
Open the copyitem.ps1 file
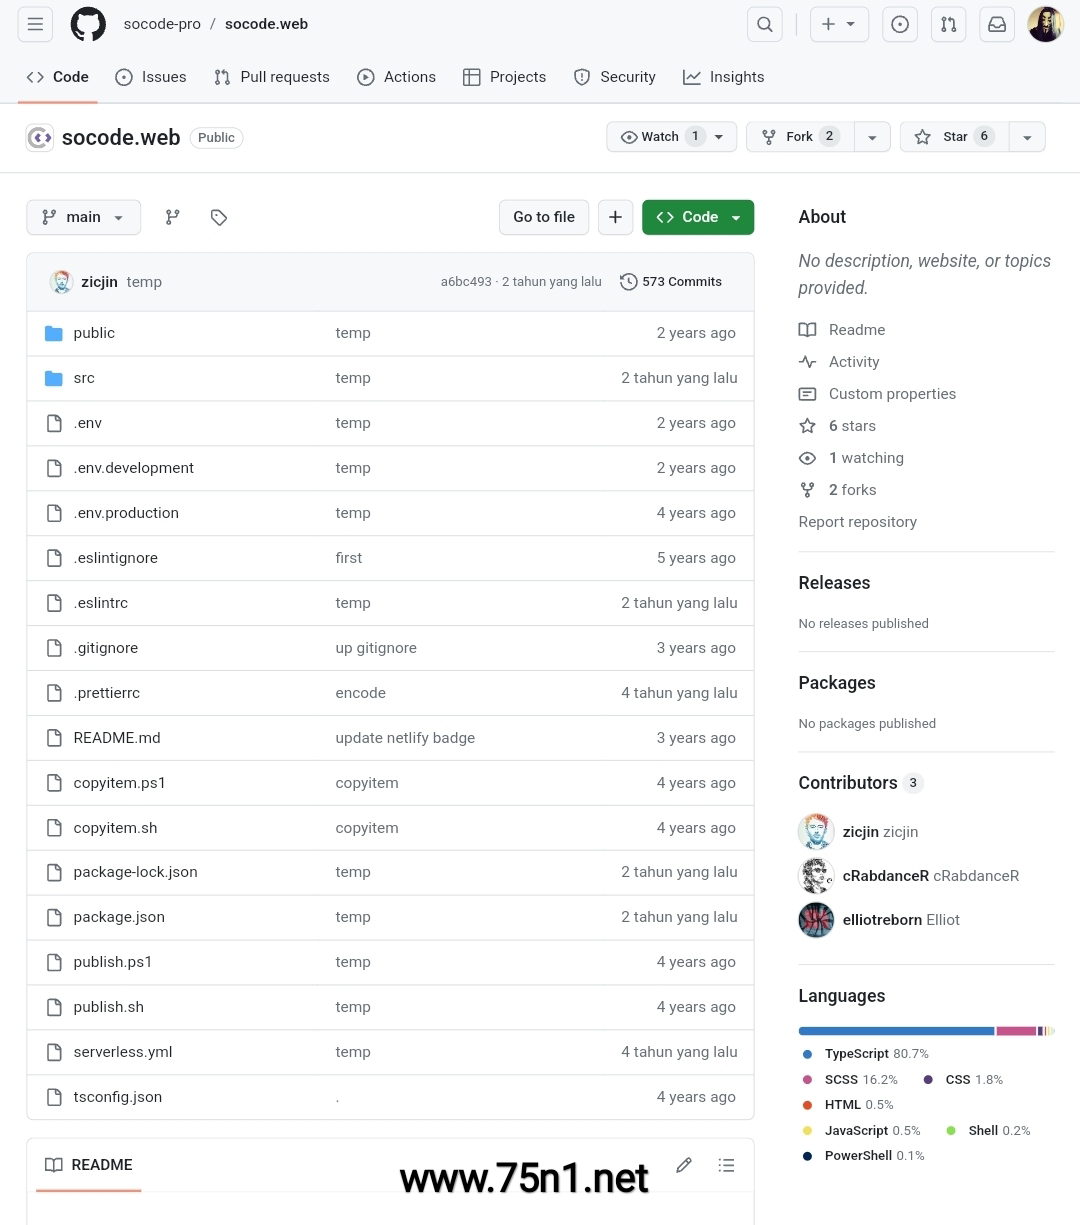pyautogui.click(x=119, y=783)
